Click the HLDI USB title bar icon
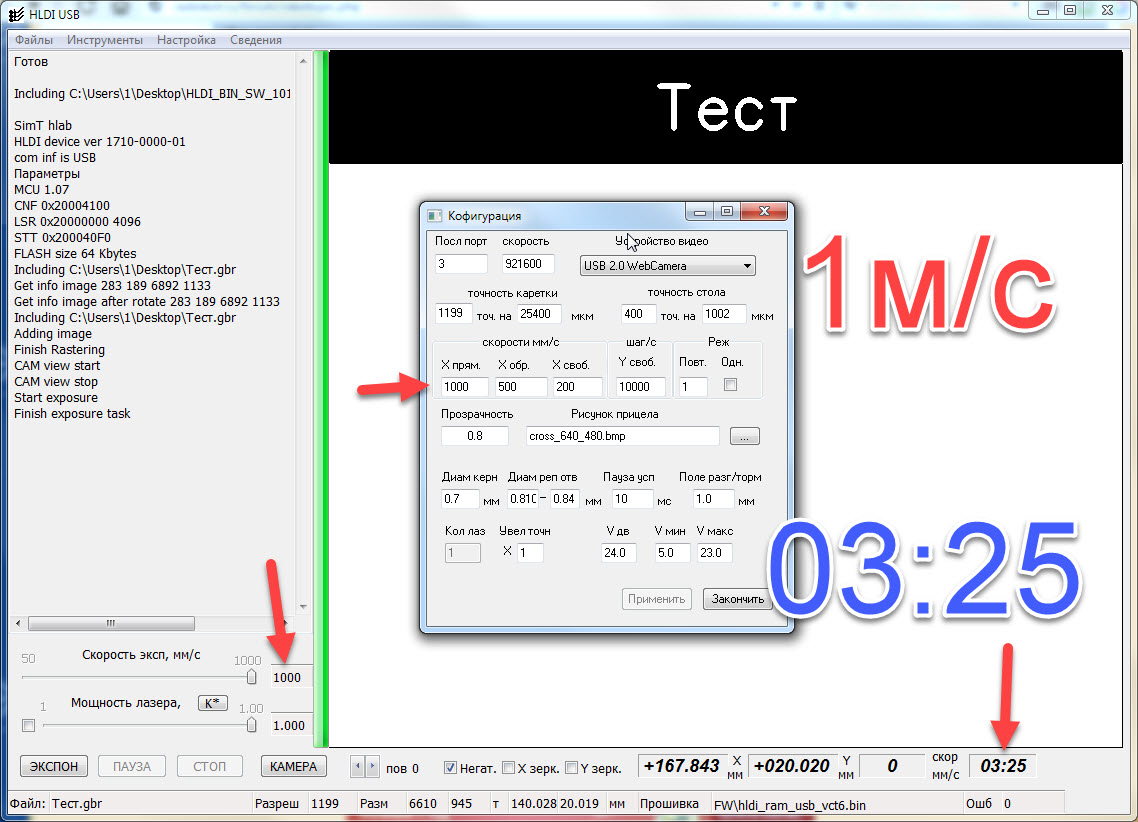Image resolution: width=1138 pixels, height=822 pixels. click(16, 15)
